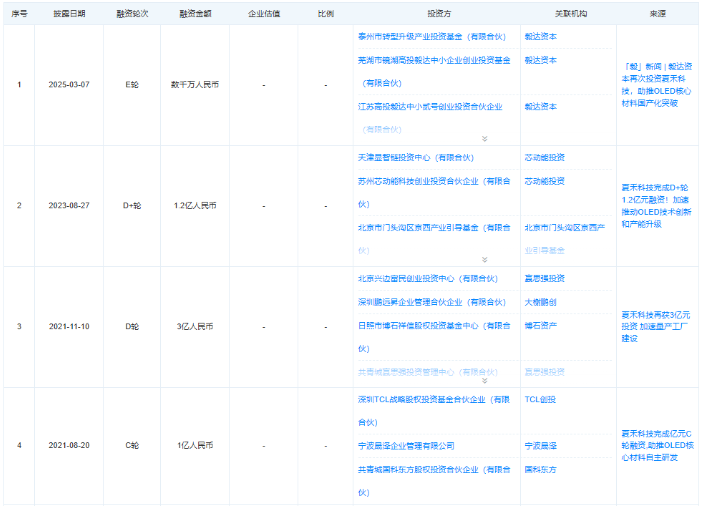This screenshot has width=703, height=509.
Task: Open investor 共青城富思强投资管理中心
Action: coord(427,372)
